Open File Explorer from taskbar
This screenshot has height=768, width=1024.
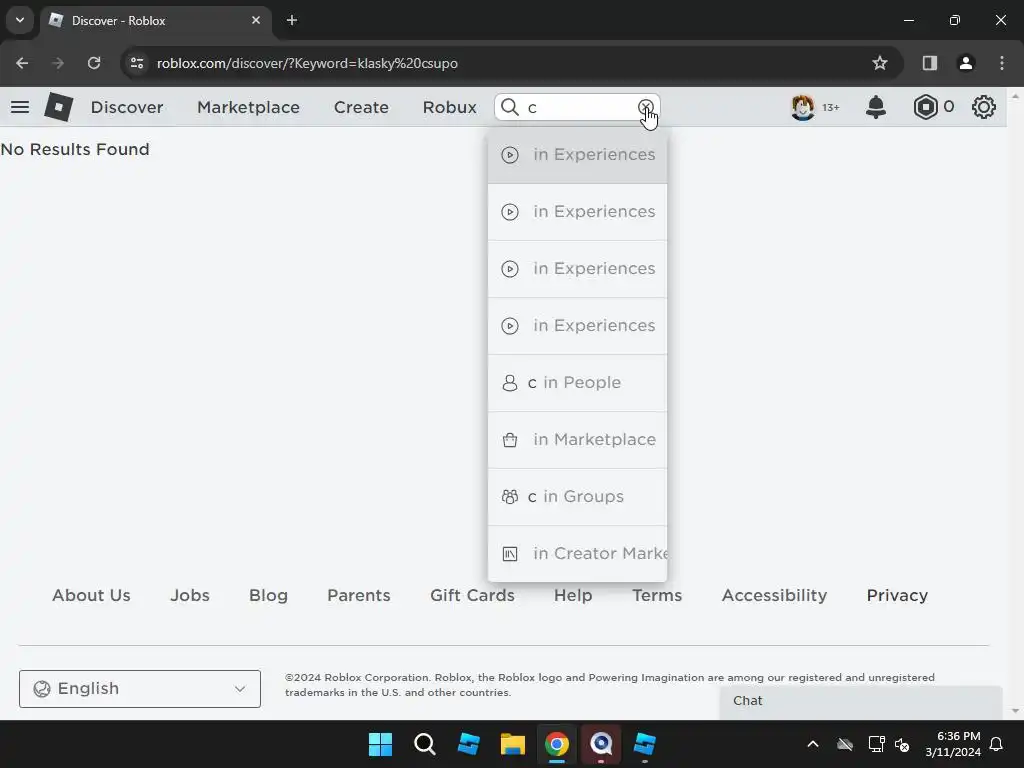pos(513,744)
